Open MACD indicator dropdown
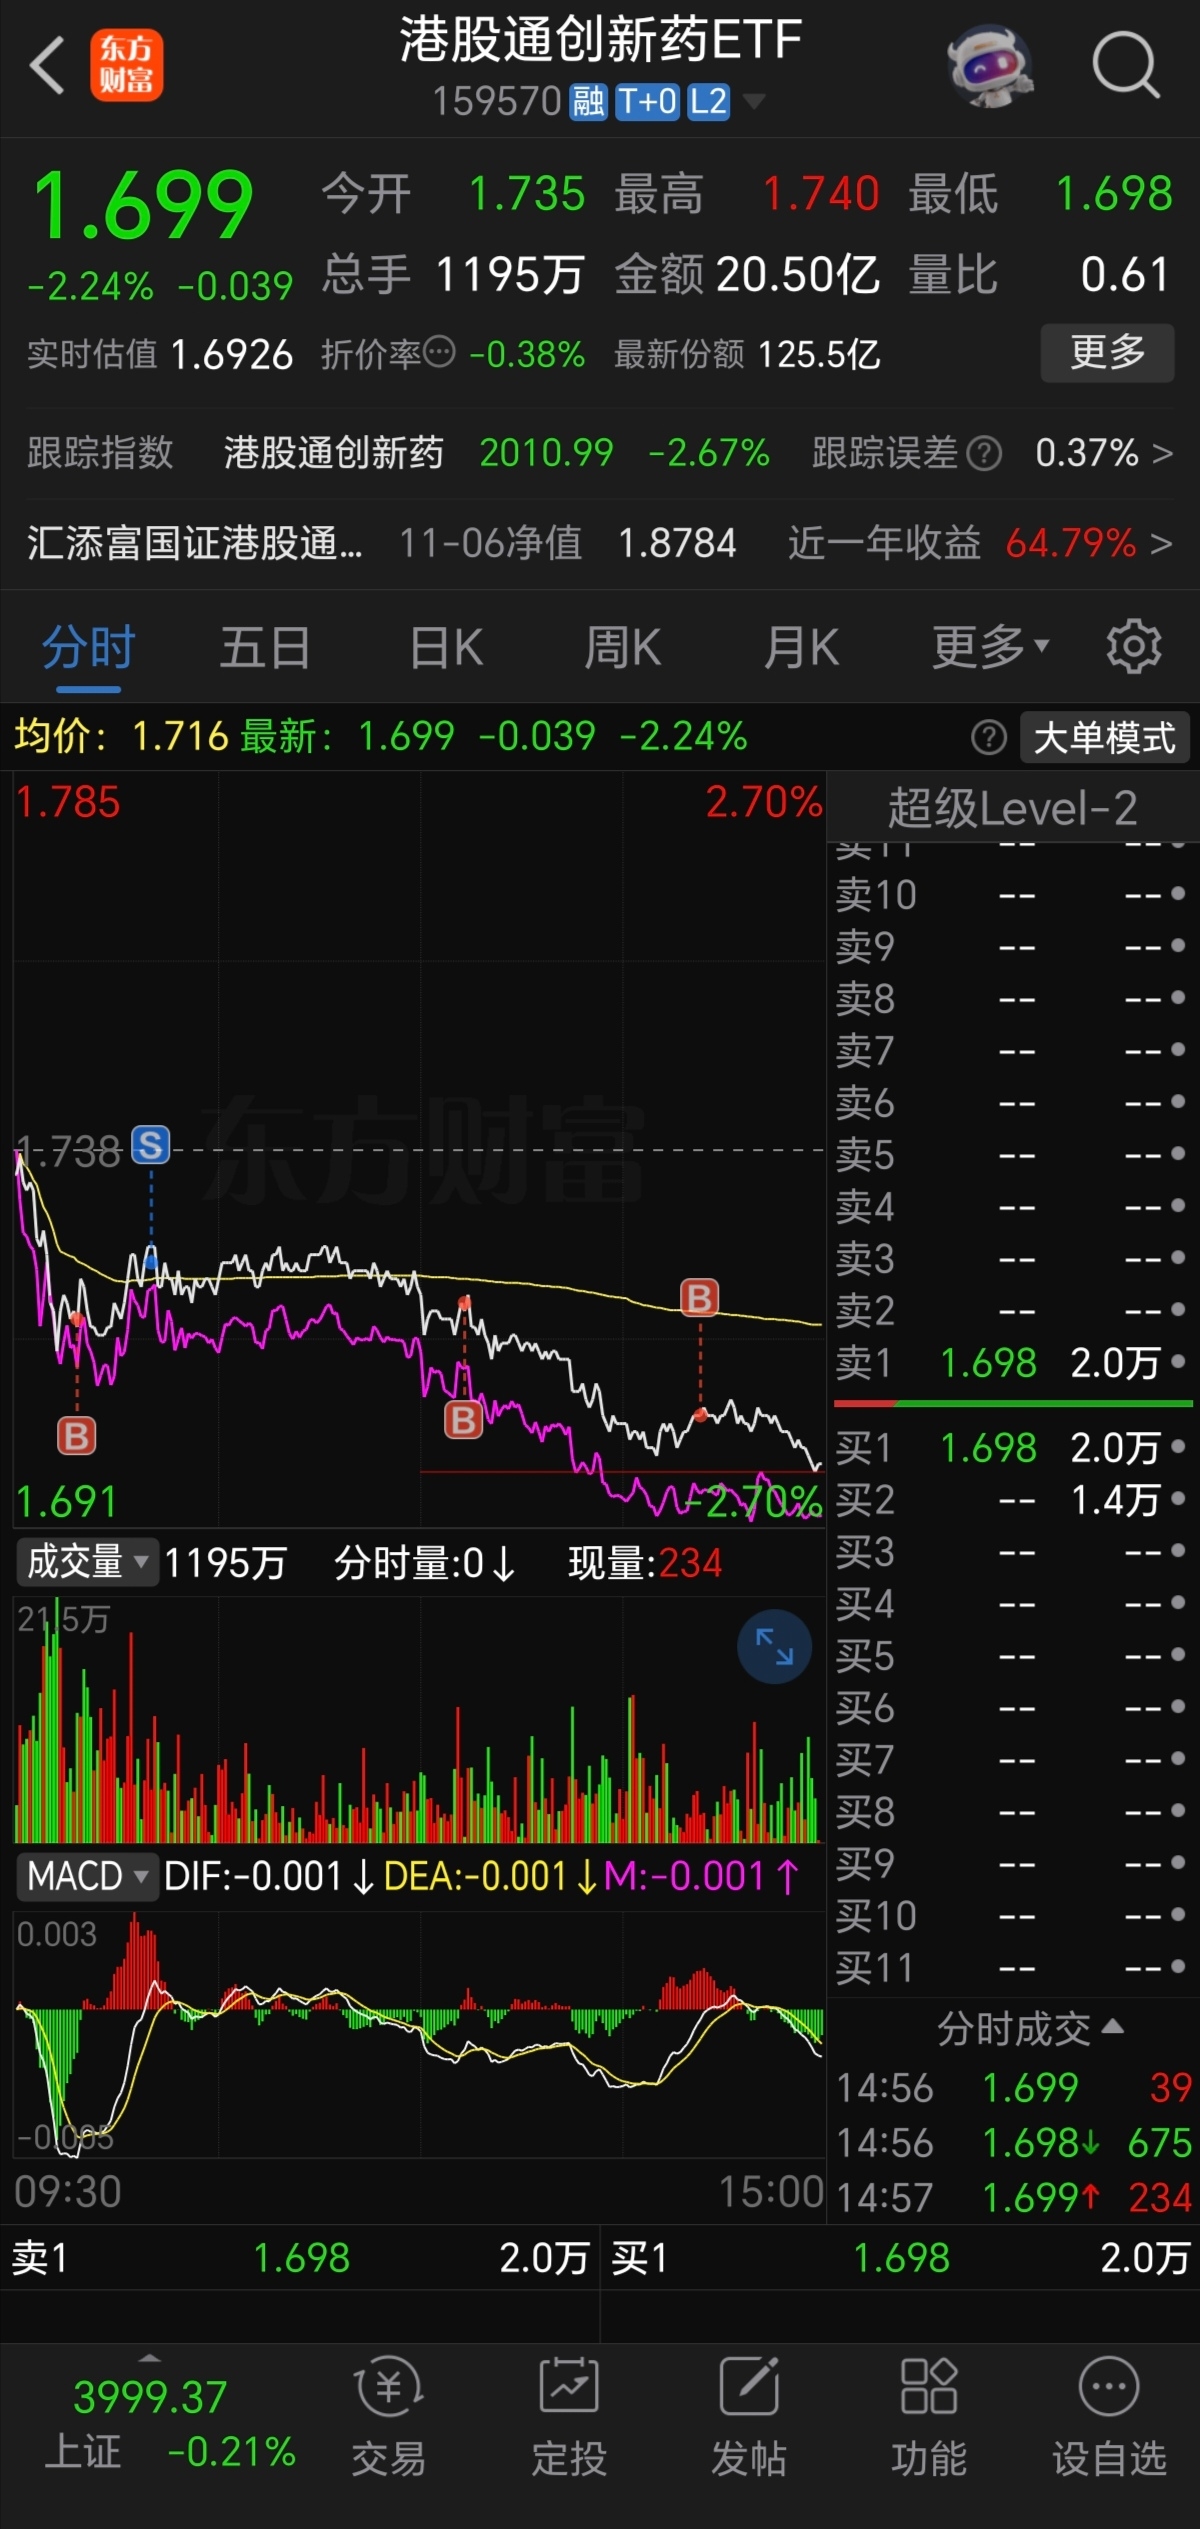This screenshot has height=2529, width=1200. 88,1876
